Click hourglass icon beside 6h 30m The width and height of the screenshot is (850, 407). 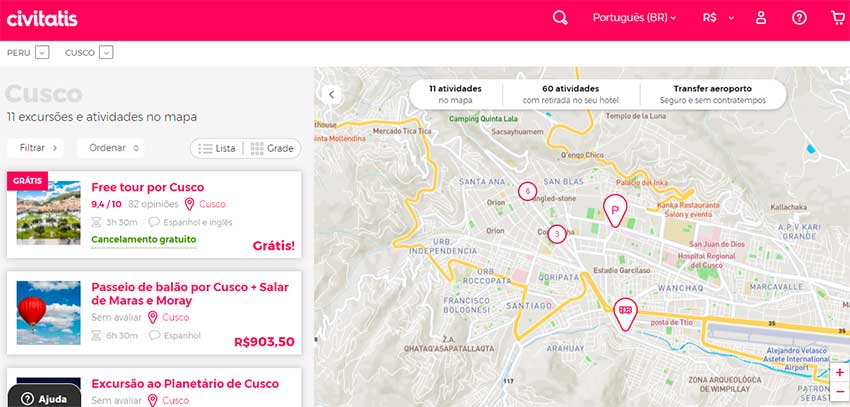pyautogui.click(x=96, y=335)
